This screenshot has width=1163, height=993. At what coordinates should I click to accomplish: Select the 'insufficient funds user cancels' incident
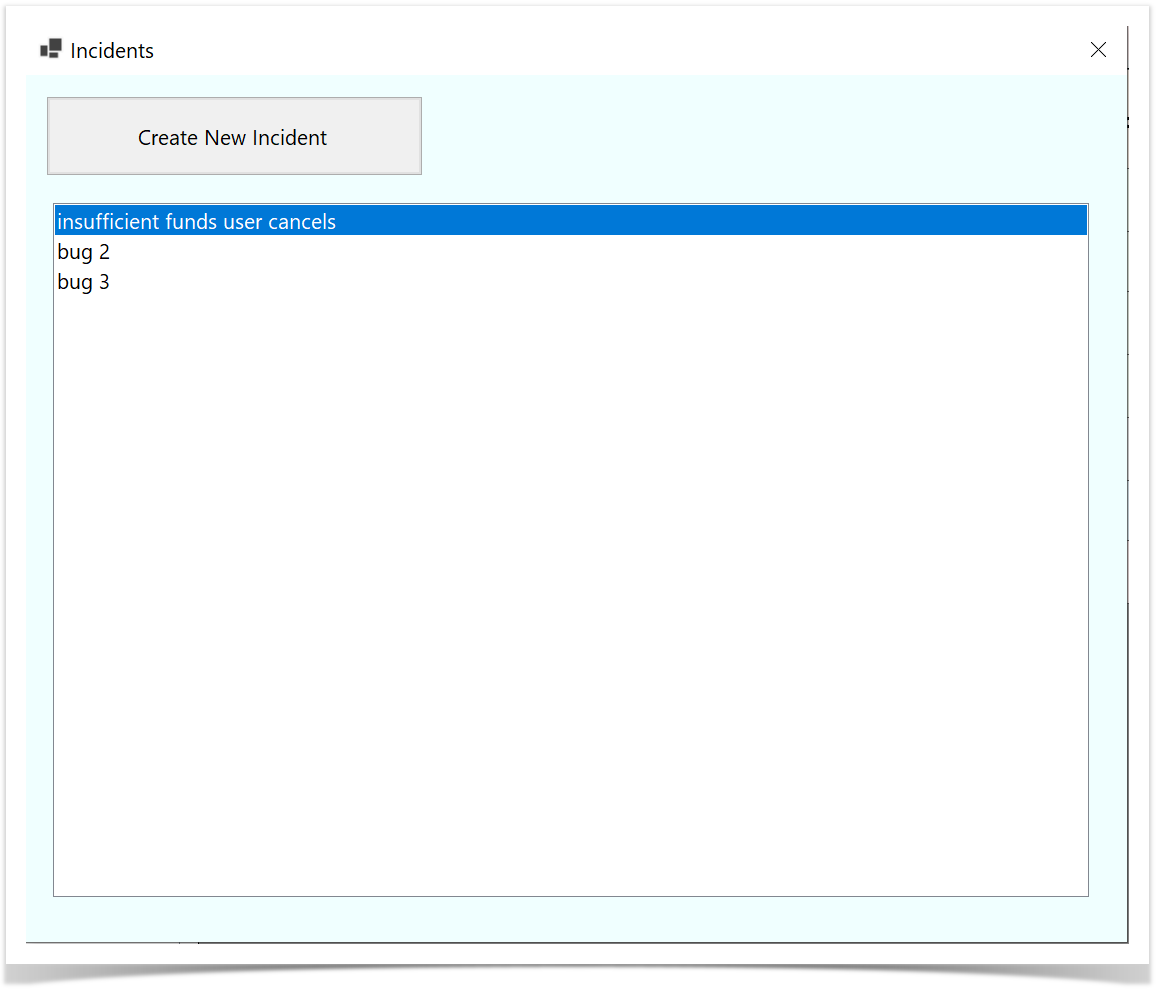pyautogui.click(x=197, y=221)
